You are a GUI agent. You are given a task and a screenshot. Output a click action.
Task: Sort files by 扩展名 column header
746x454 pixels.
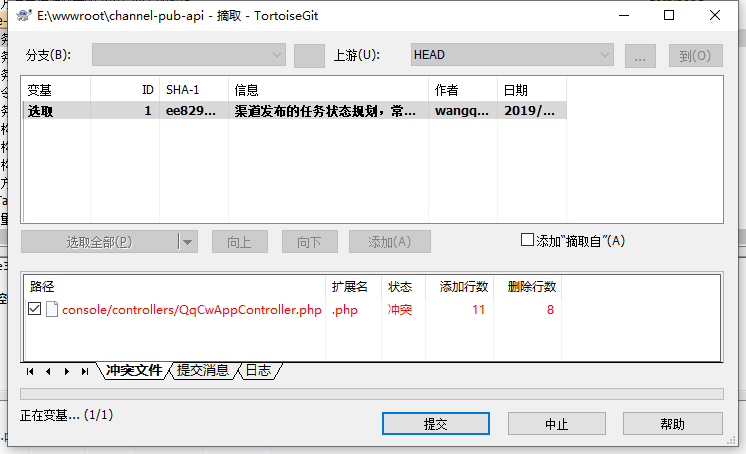click(353, 286)
